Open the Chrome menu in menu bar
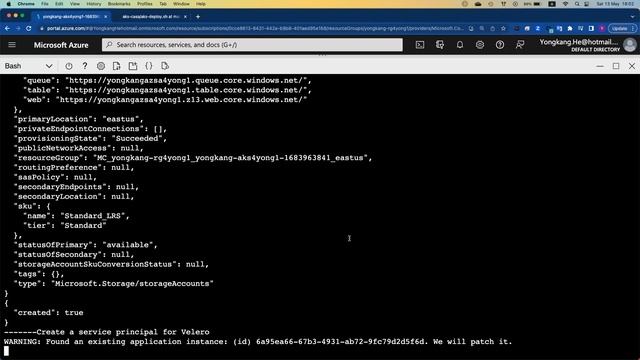 pyautogui.click(x=26, y=4)
